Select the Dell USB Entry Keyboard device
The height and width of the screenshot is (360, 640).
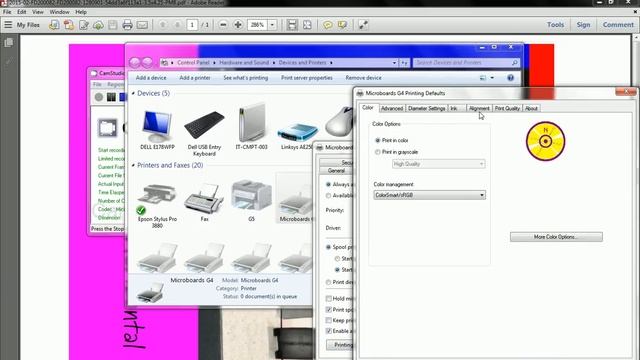click(204, 133)
